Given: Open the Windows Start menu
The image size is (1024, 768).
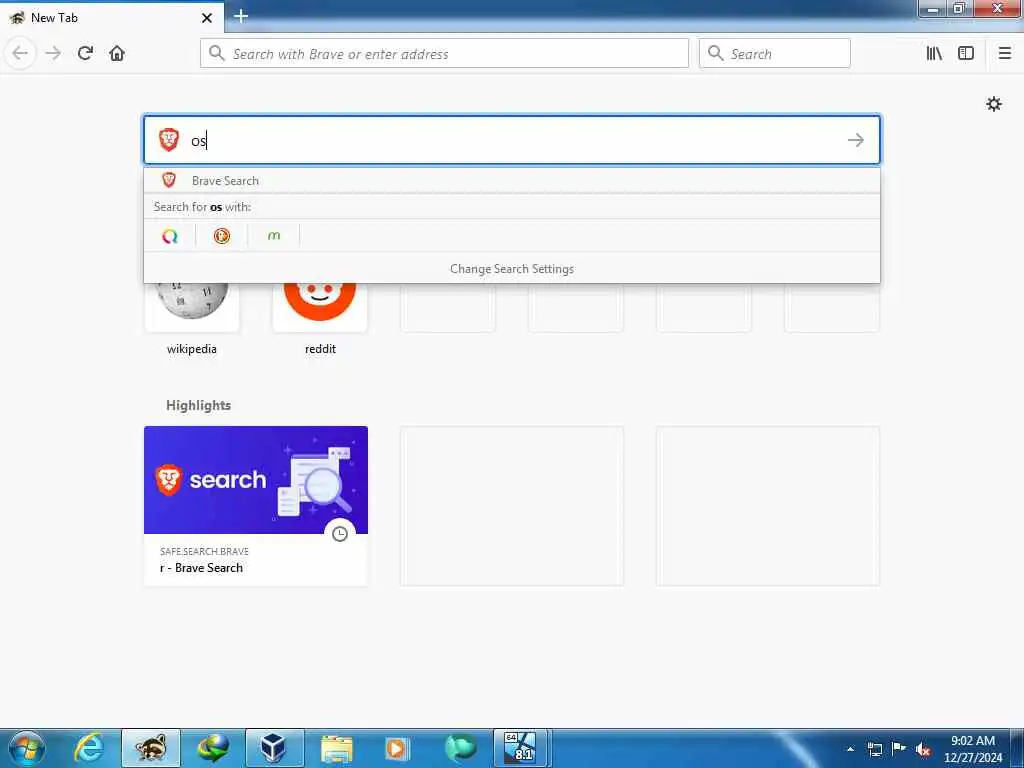Looking at the screenshot, I should tap(27, 748).
